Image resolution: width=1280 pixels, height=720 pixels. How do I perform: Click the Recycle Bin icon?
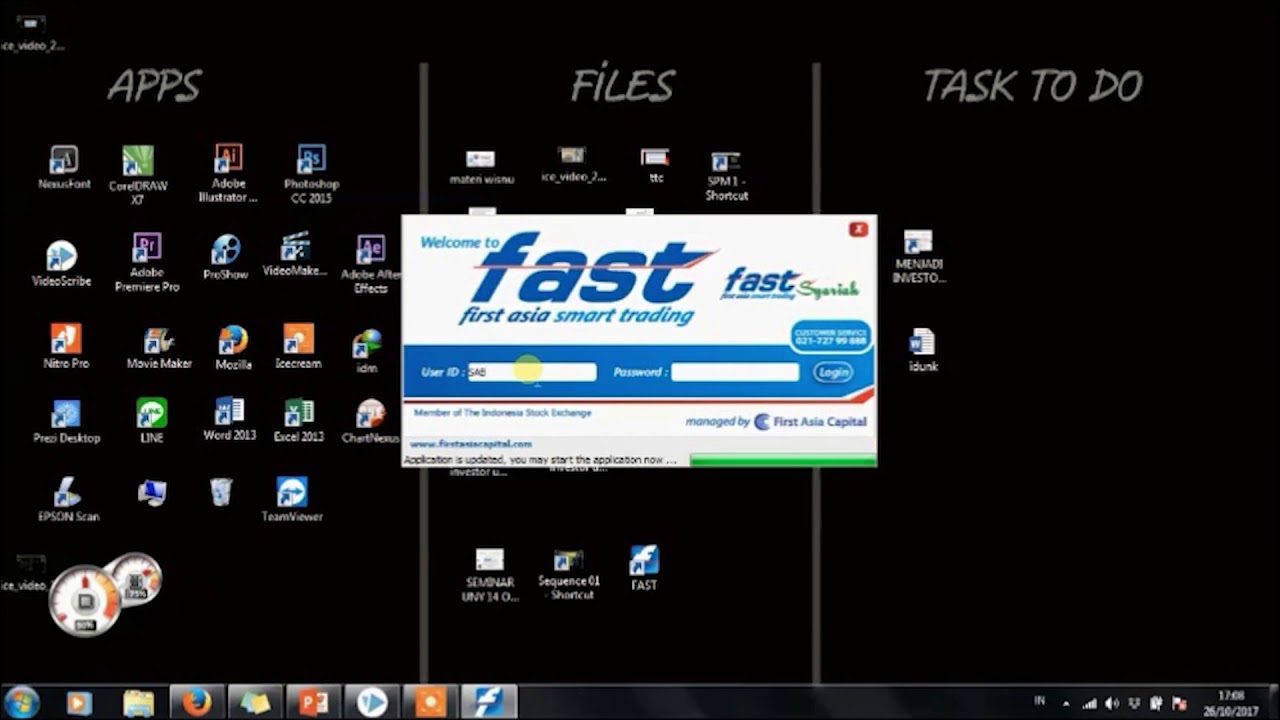(x=221, y=491)
